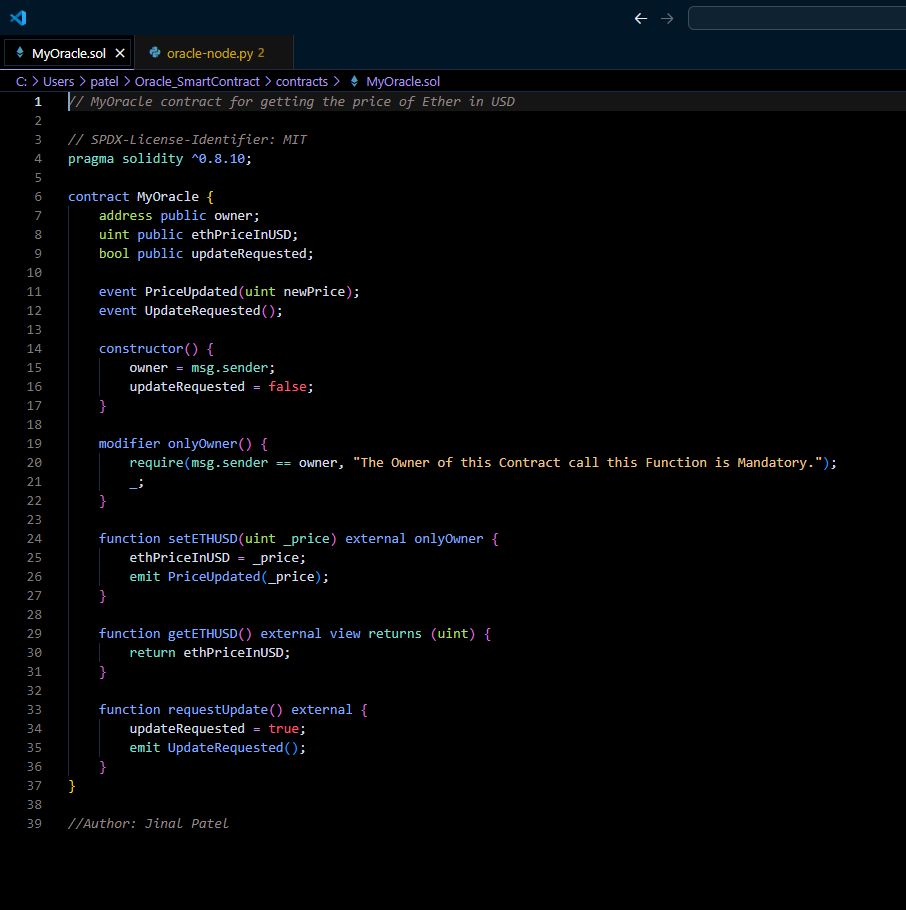906x910 pixels.
Task: Open the MyOracle.sol breadcrumb segment
Action: [403, 82]
